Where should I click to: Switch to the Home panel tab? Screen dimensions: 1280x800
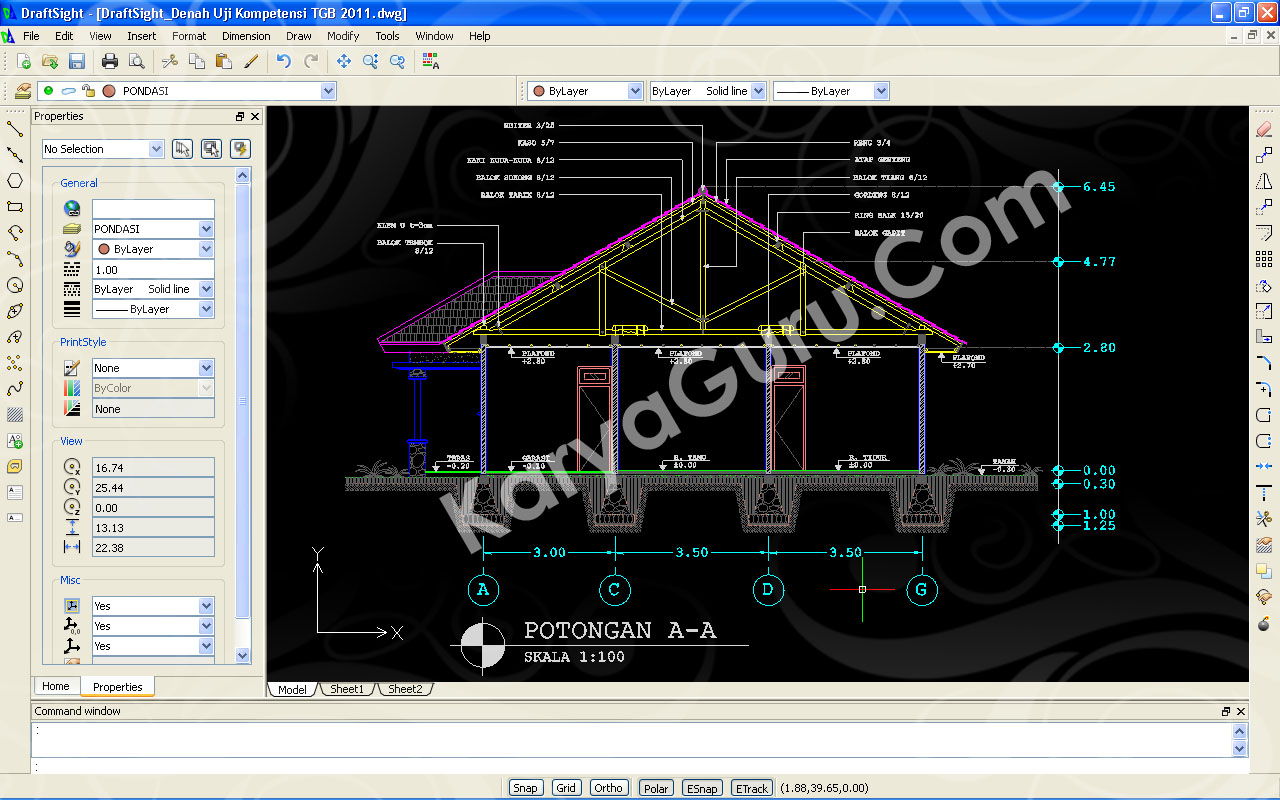tap(56, 686)
